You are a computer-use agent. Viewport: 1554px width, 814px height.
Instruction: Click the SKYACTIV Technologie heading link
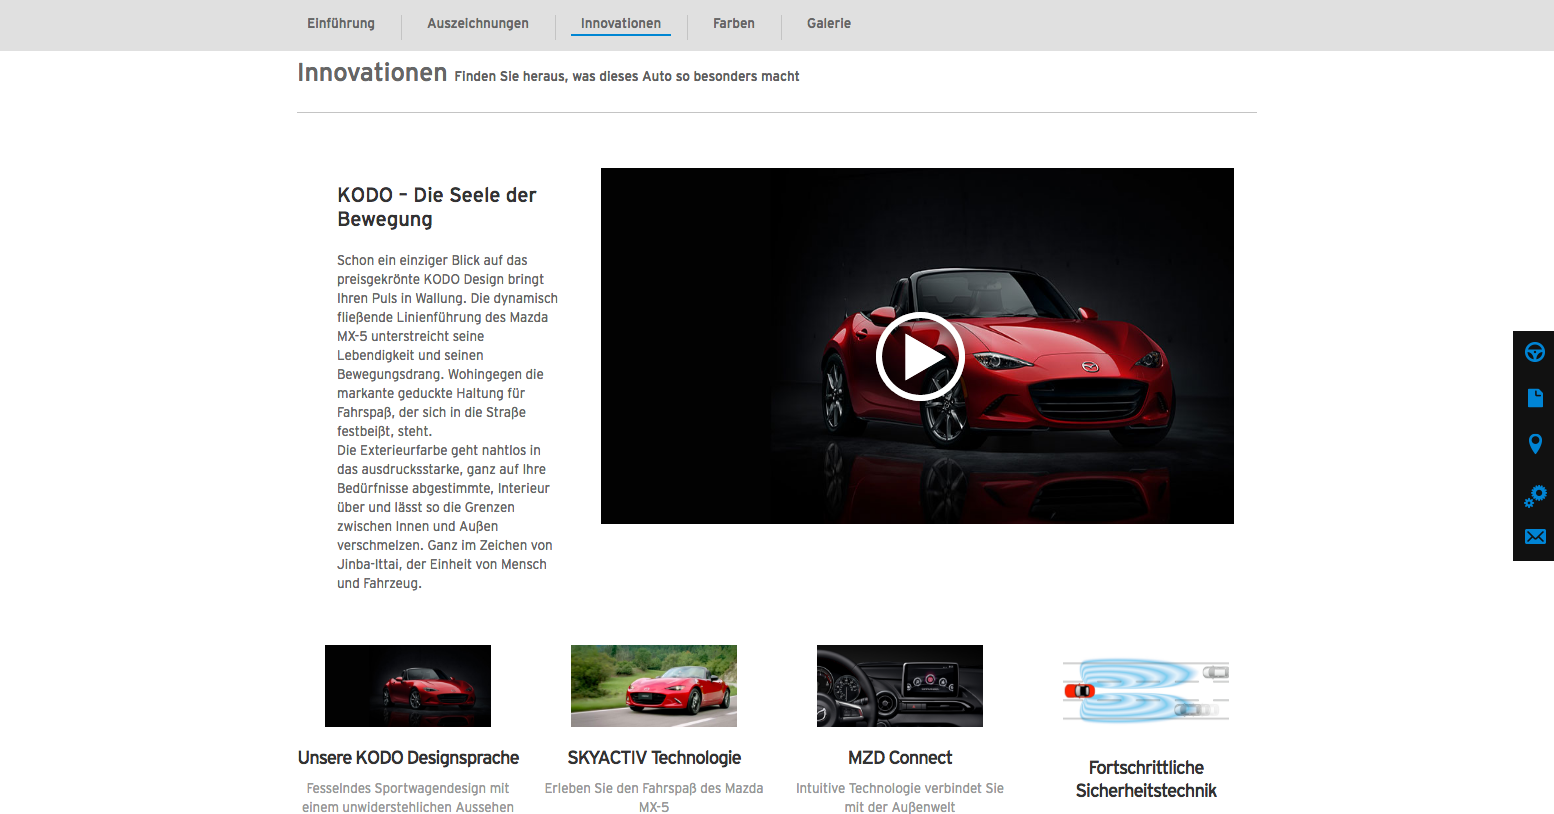point(654,758)
